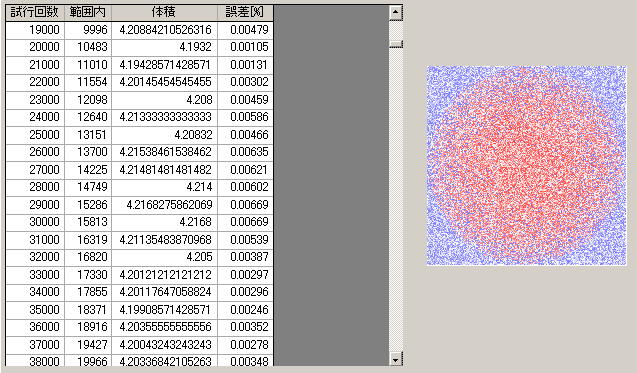The width and height of the screenshot is (637, 373).
Task: Click the Monte Carlo scatter plot image
Action: click(526, 166)
